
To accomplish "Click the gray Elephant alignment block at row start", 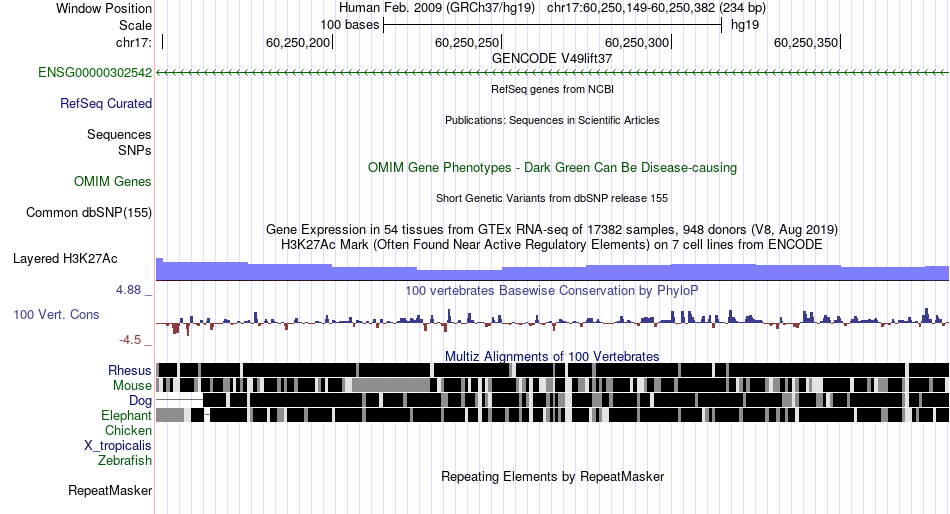I will [170, 415].
